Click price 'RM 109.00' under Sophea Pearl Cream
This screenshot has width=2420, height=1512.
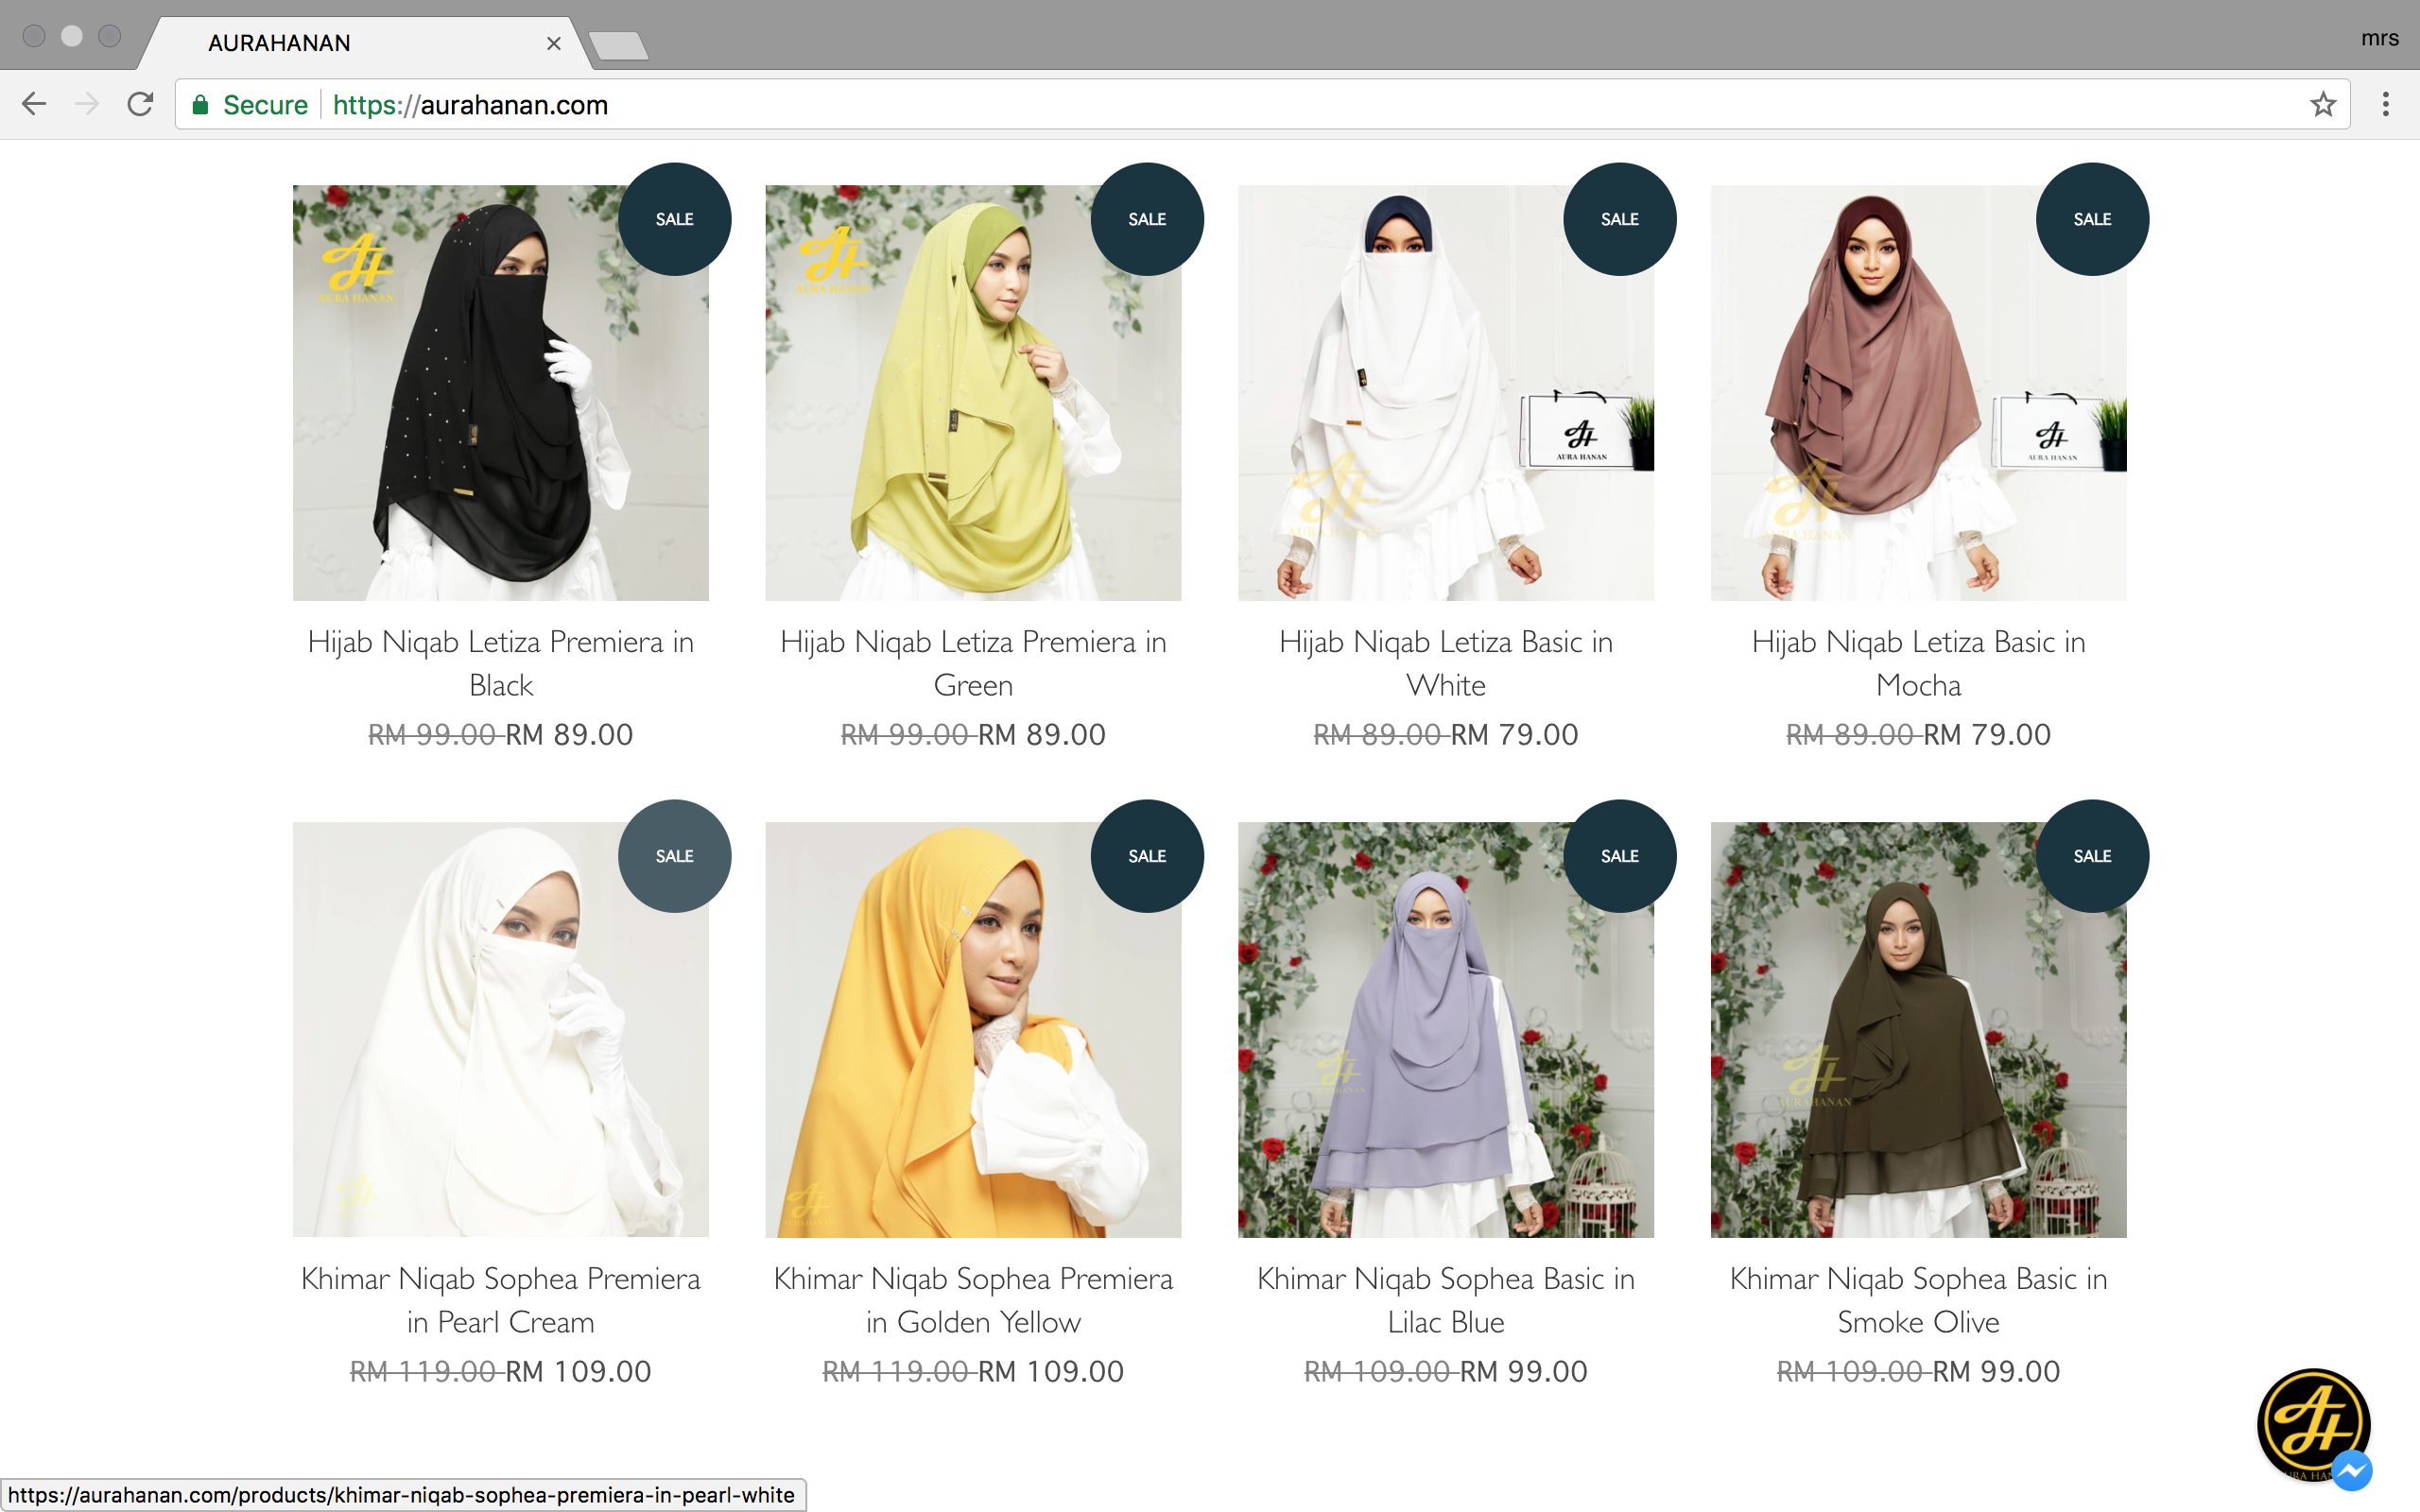point(578,1372)
